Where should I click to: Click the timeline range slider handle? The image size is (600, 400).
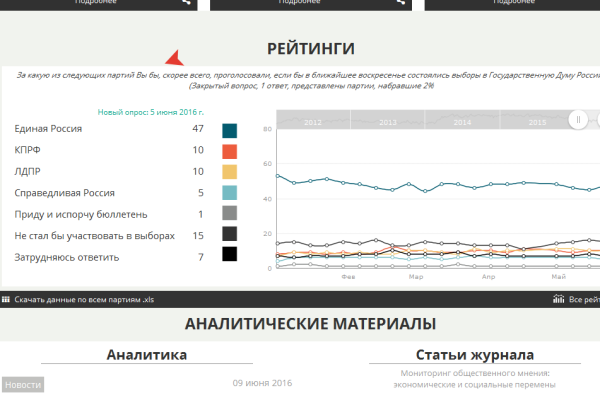pos(578,120)
